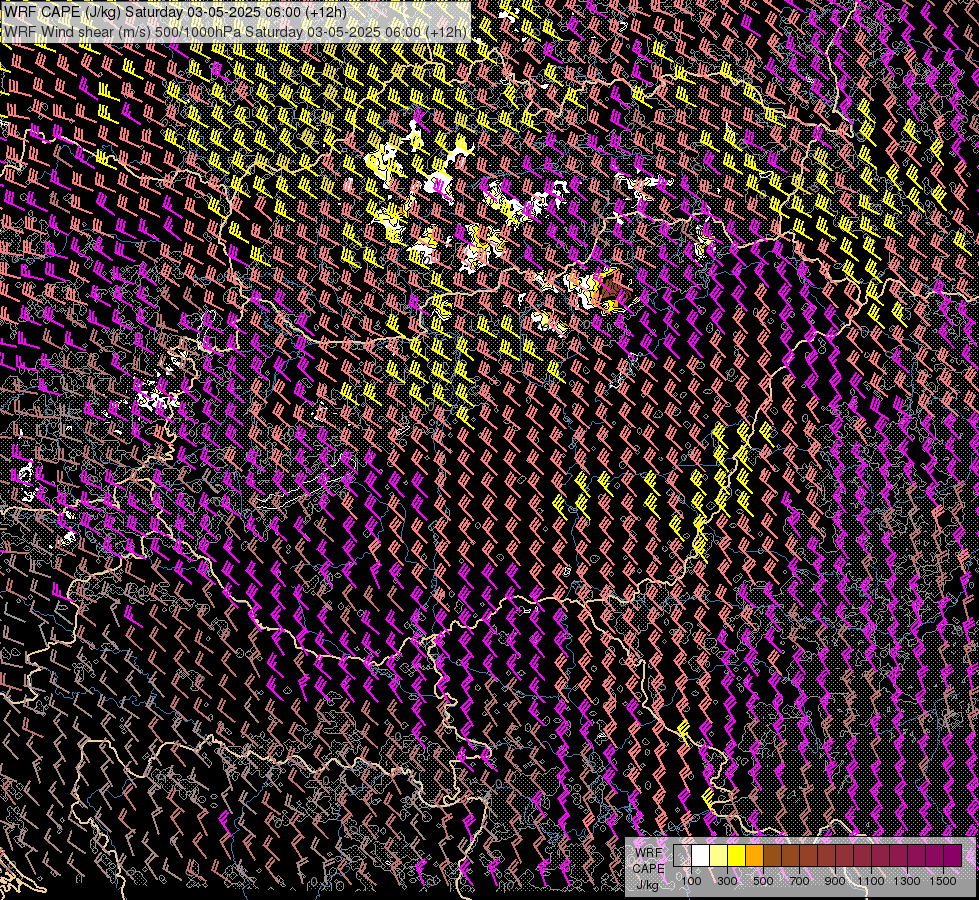Select the magenta last CAPE legend swatch
The width and height of the screenshot is (979, 900).
[952, 856]
